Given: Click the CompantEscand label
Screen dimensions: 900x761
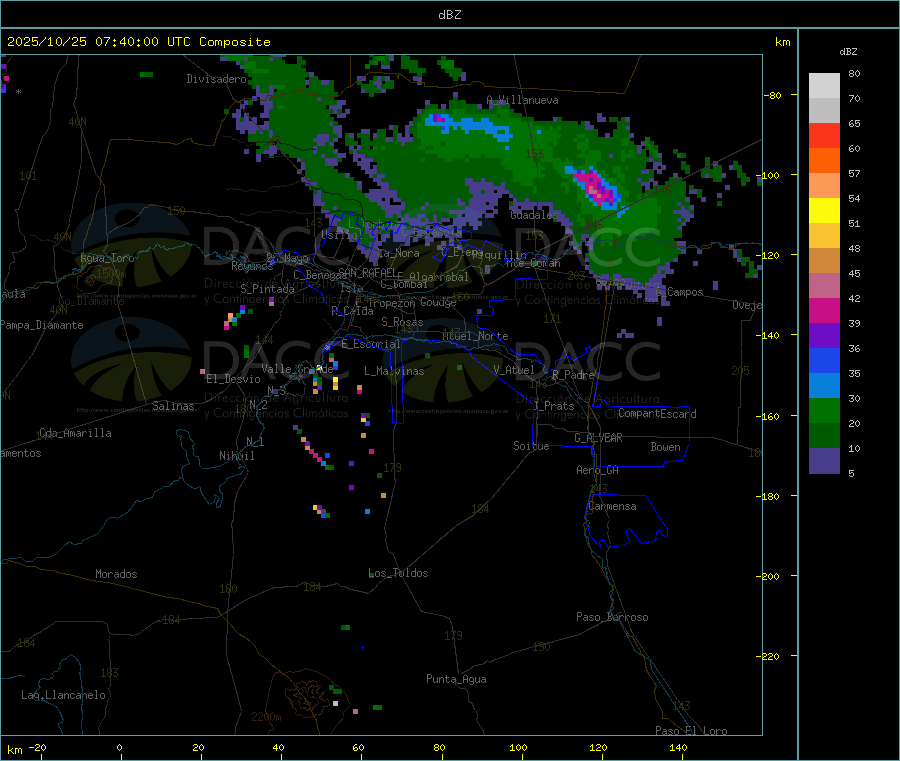Looking at the screenshot, I should (657, 414).
